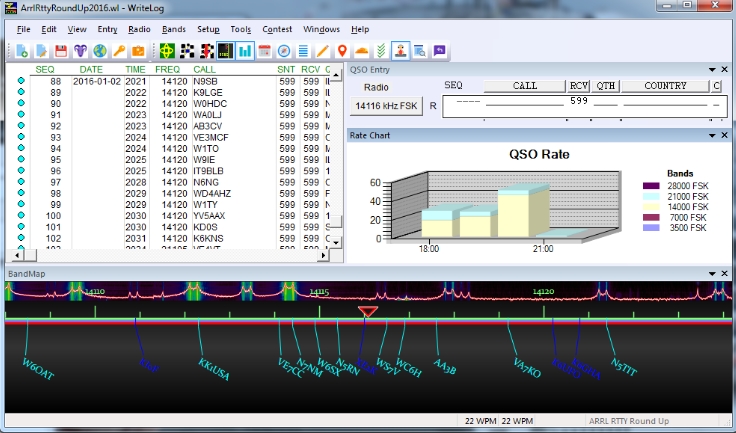The width and height of the screenshot is (736, 433).
Task: Click the log list scroll-down arrow
Action: coord(336,242)
